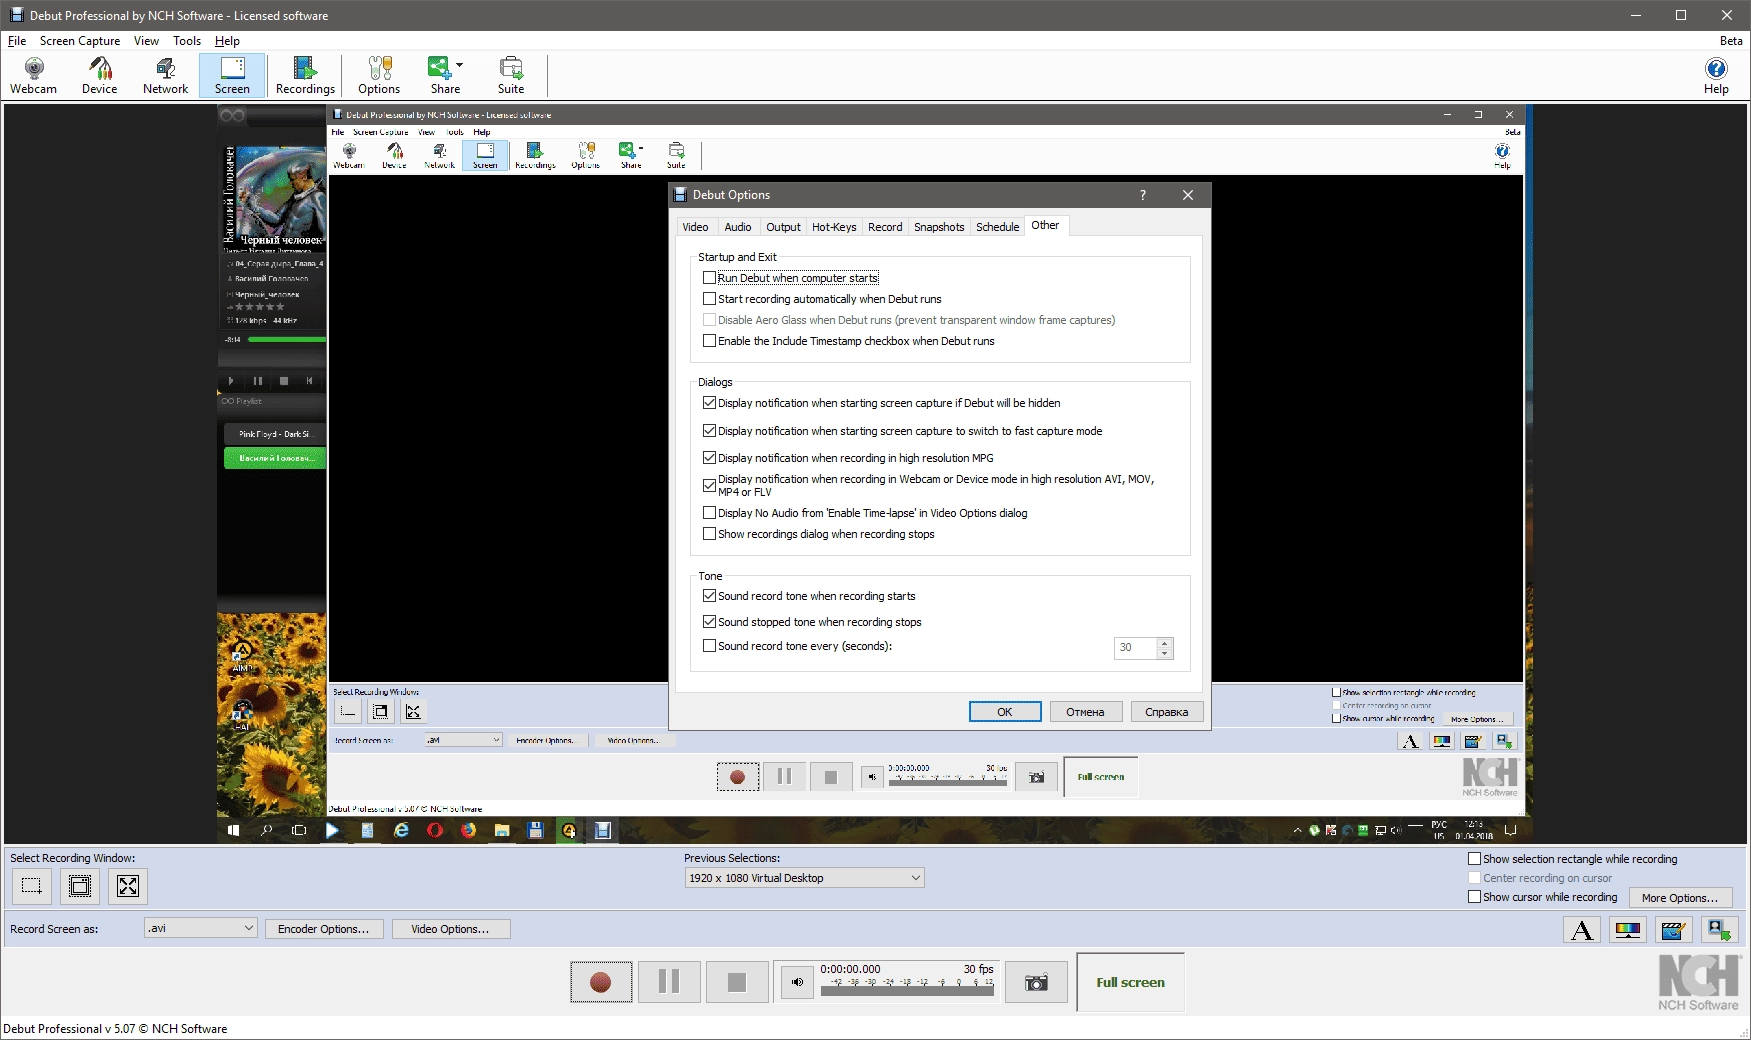Click the tone seconds input field
Screen dimensions: 1751x1040
(x=1136, y=648)
